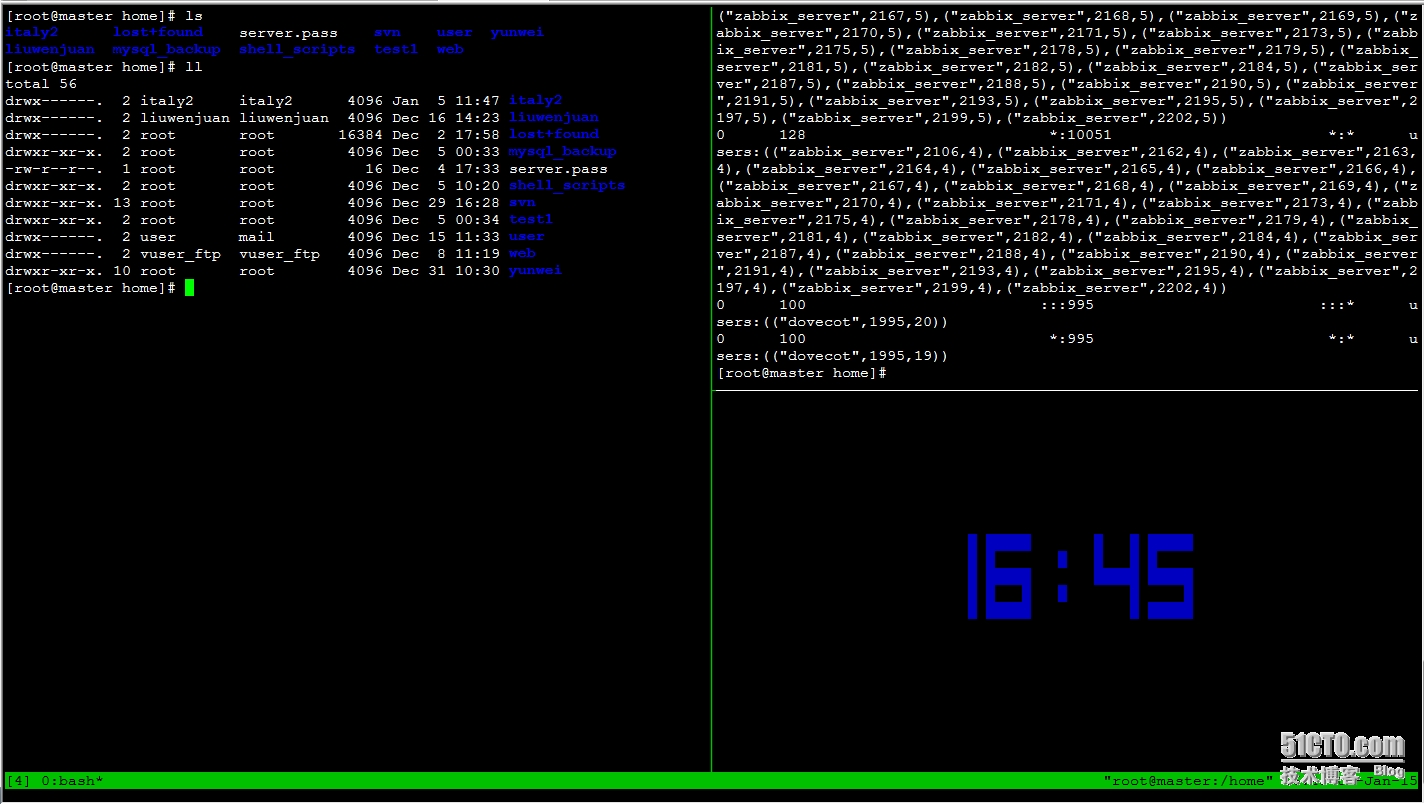Click the ("dovecot",1995,19) entry

click(856, 356)
